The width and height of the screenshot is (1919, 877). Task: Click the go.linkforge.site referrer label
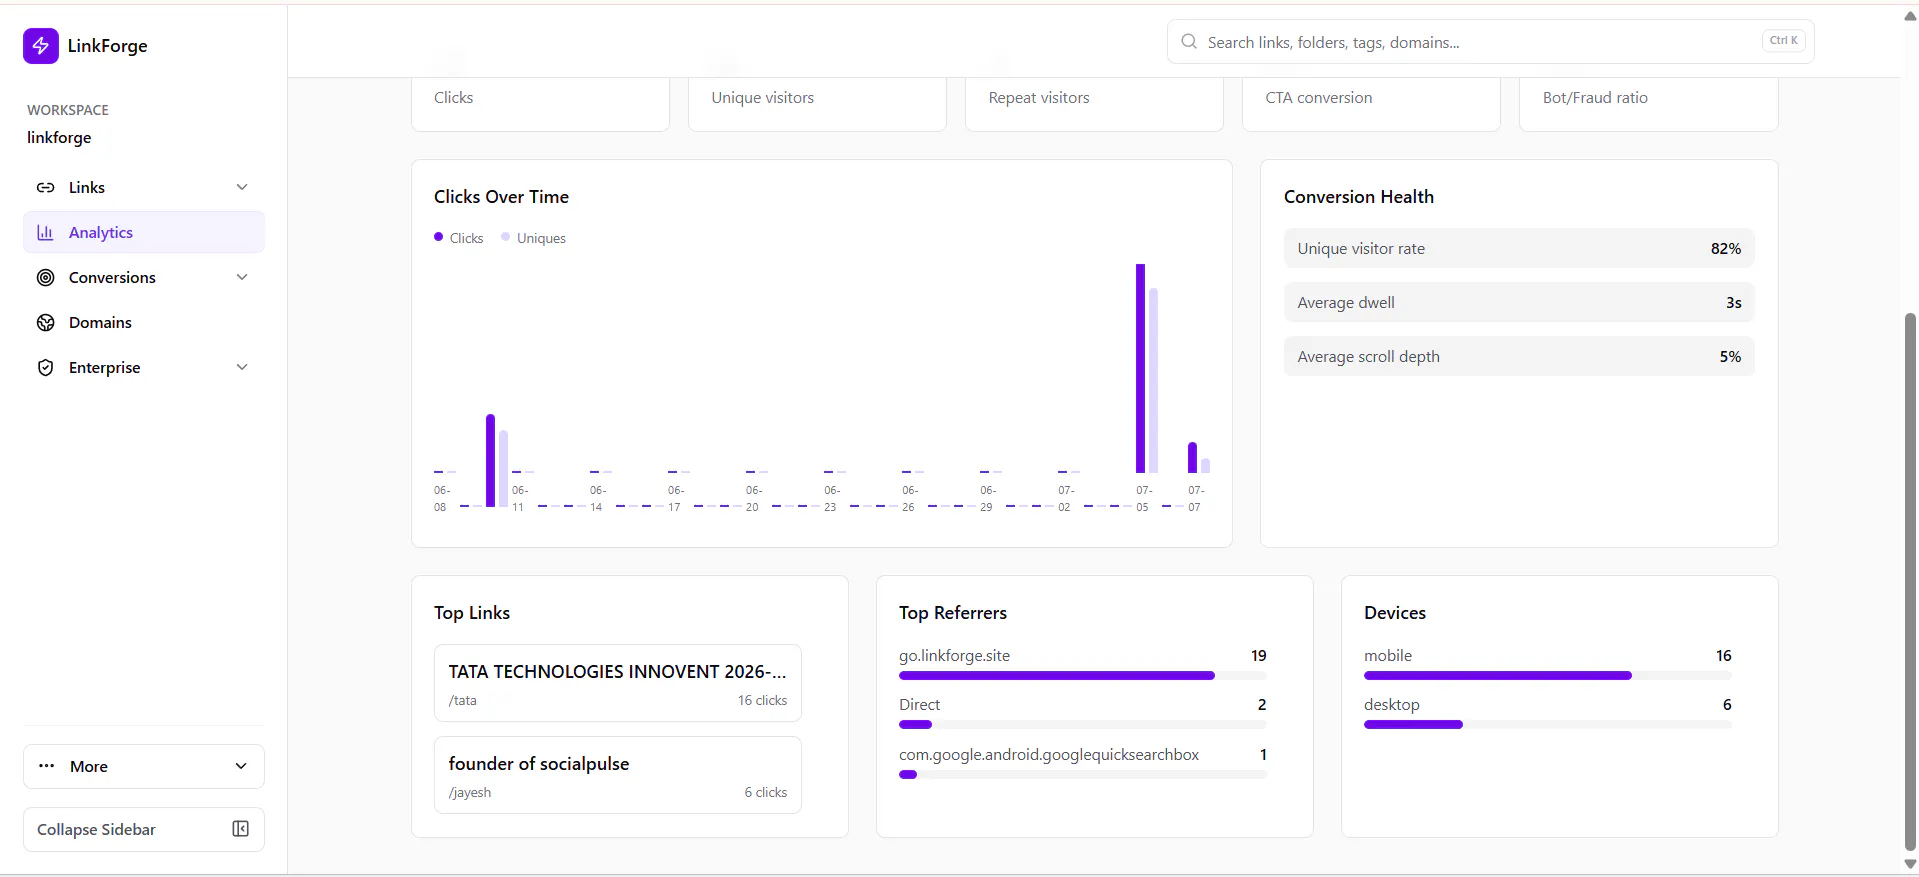click(954, 656)
